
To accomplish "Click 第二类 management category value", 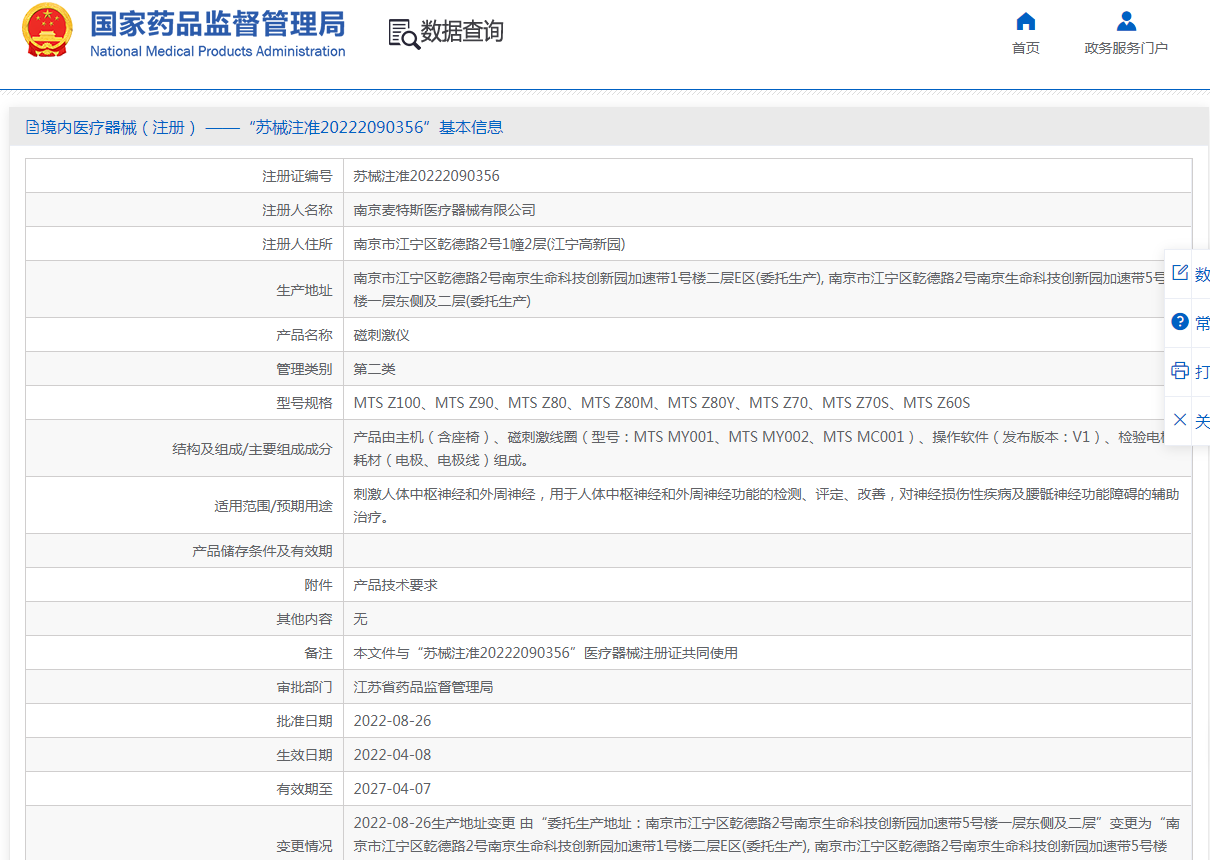I will 375,369.
